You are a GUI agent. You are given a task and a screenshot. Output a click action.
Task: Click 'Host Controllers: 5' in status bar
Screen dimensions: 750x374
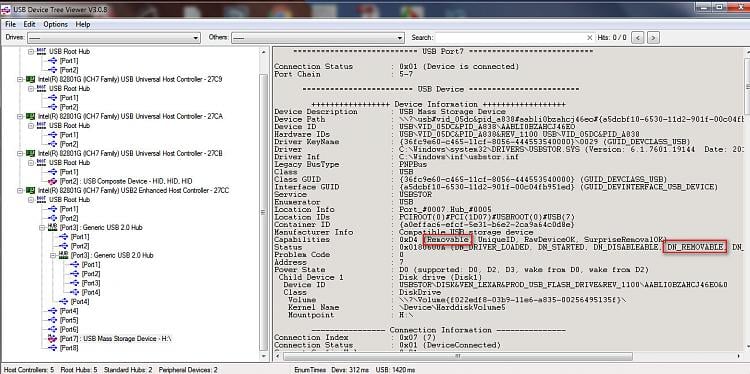point(30,370)
